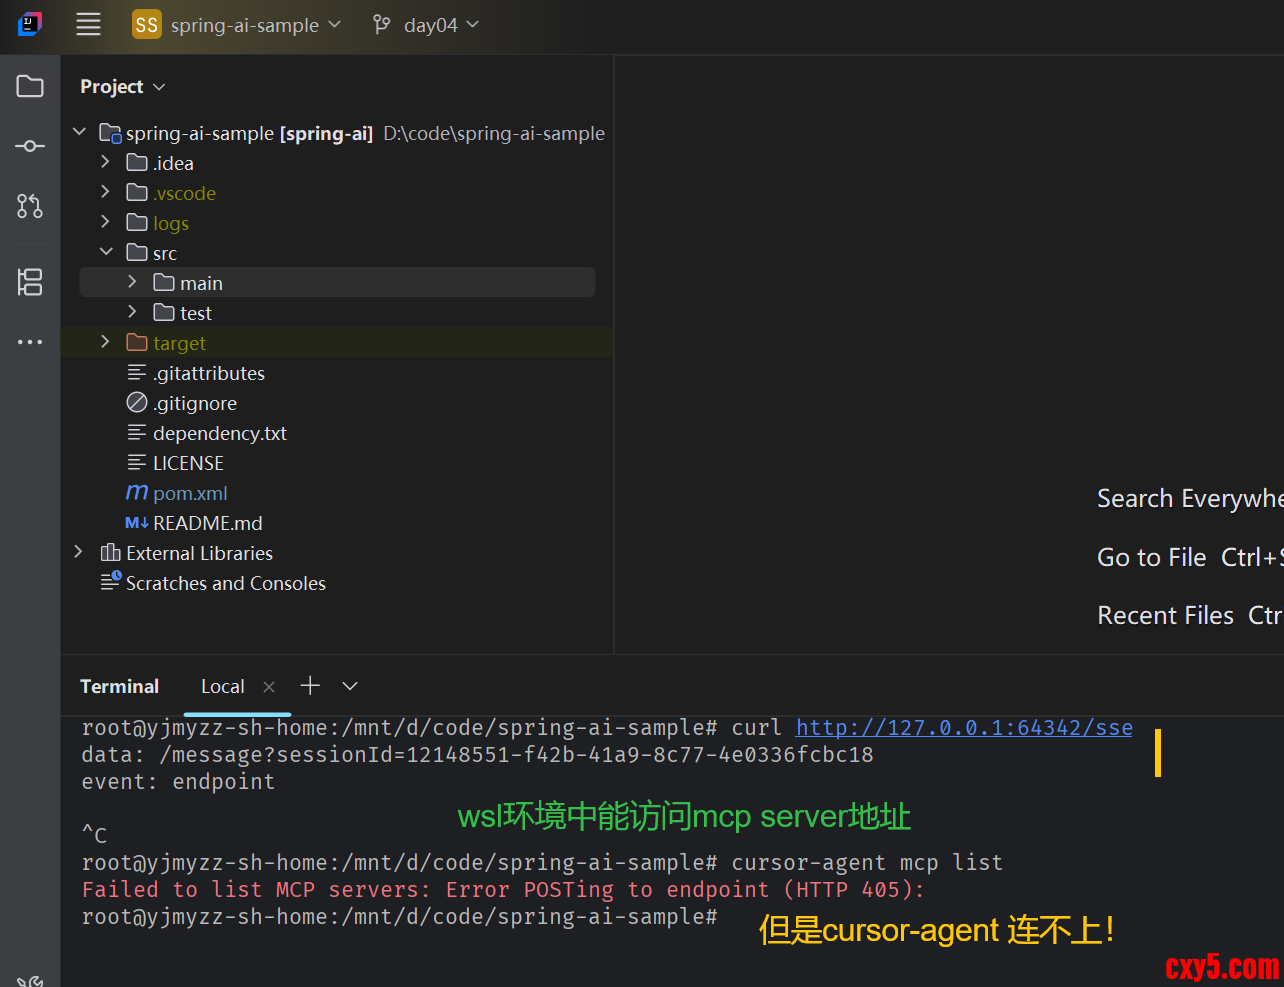This screenshot has height=987, width=1284.
Task: Click the Project tool window folder icon
Action: coord(30,86)
